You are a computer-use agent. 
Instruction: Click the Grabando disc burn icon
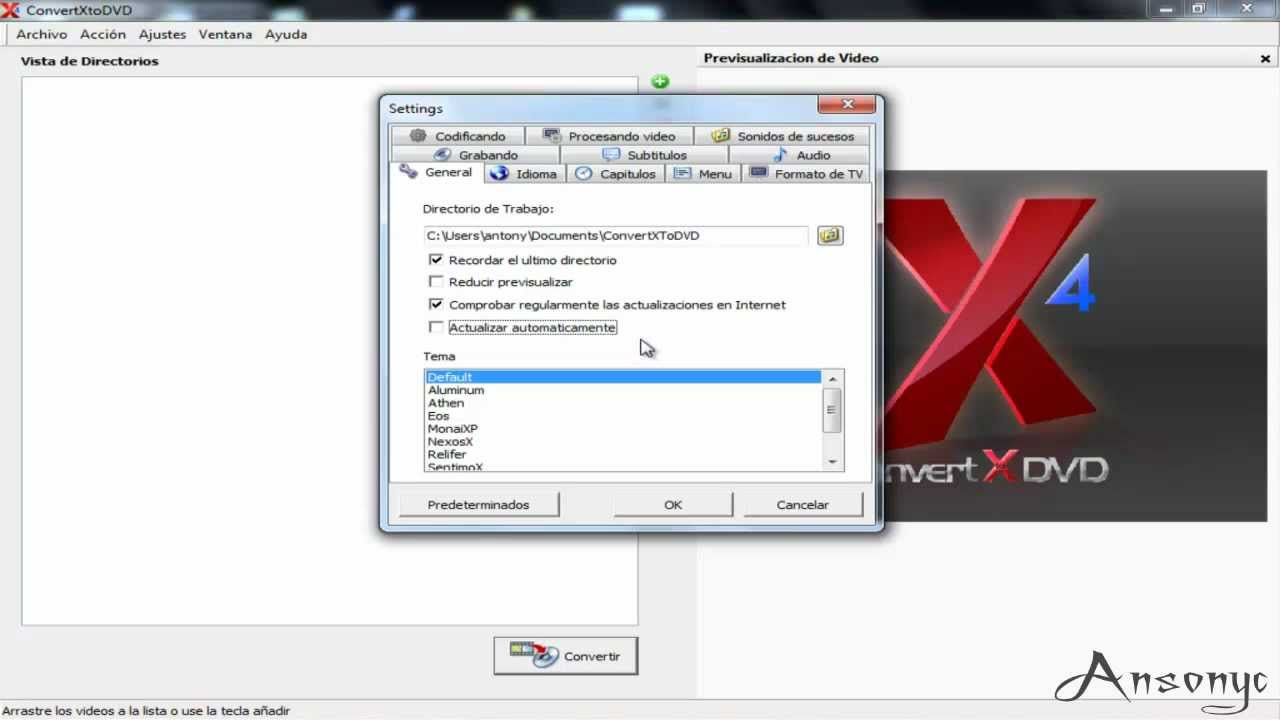(x=443, y=154)
